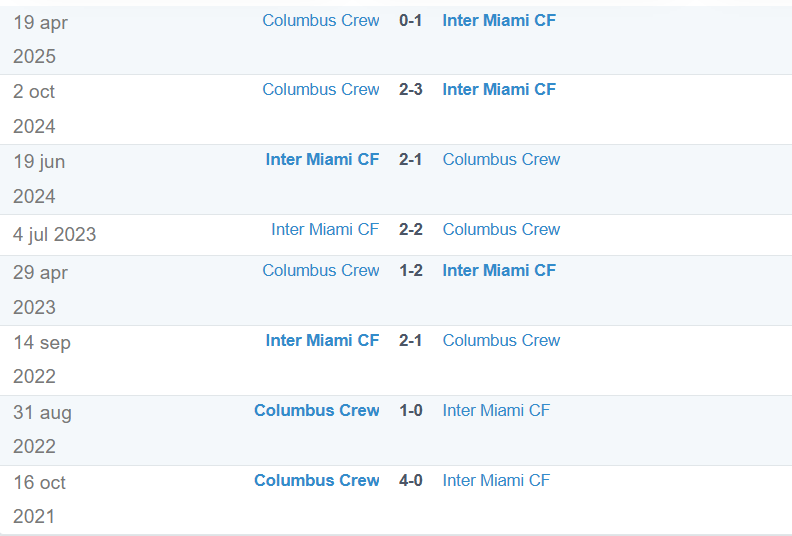Click Columbus Crew in the 19 Jun 2024 row
This screenshot has width=792, height=536.
(501, 159)
